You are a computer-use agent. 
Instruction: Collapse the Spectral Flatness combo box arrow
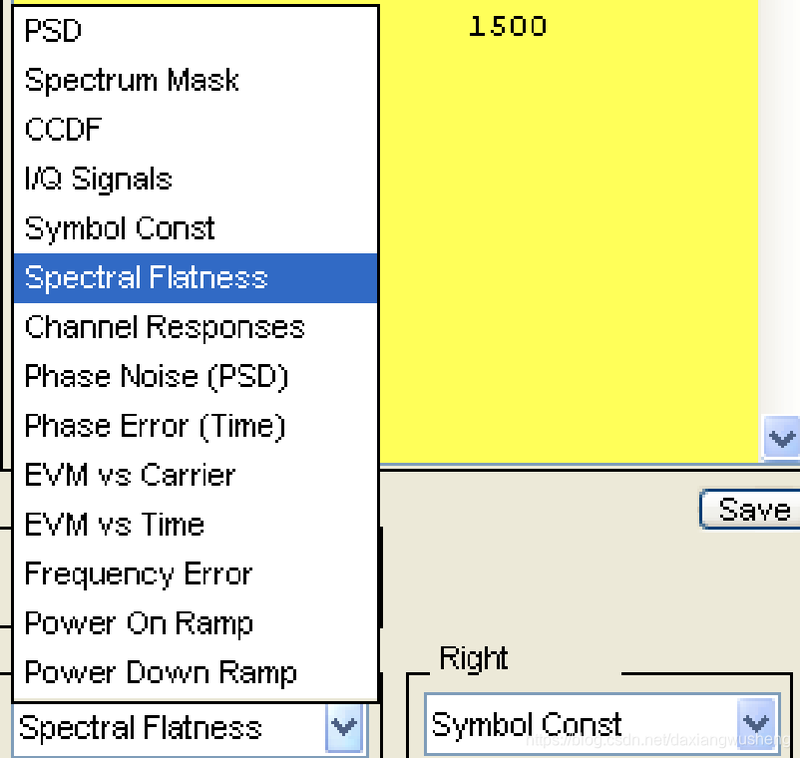344,727
